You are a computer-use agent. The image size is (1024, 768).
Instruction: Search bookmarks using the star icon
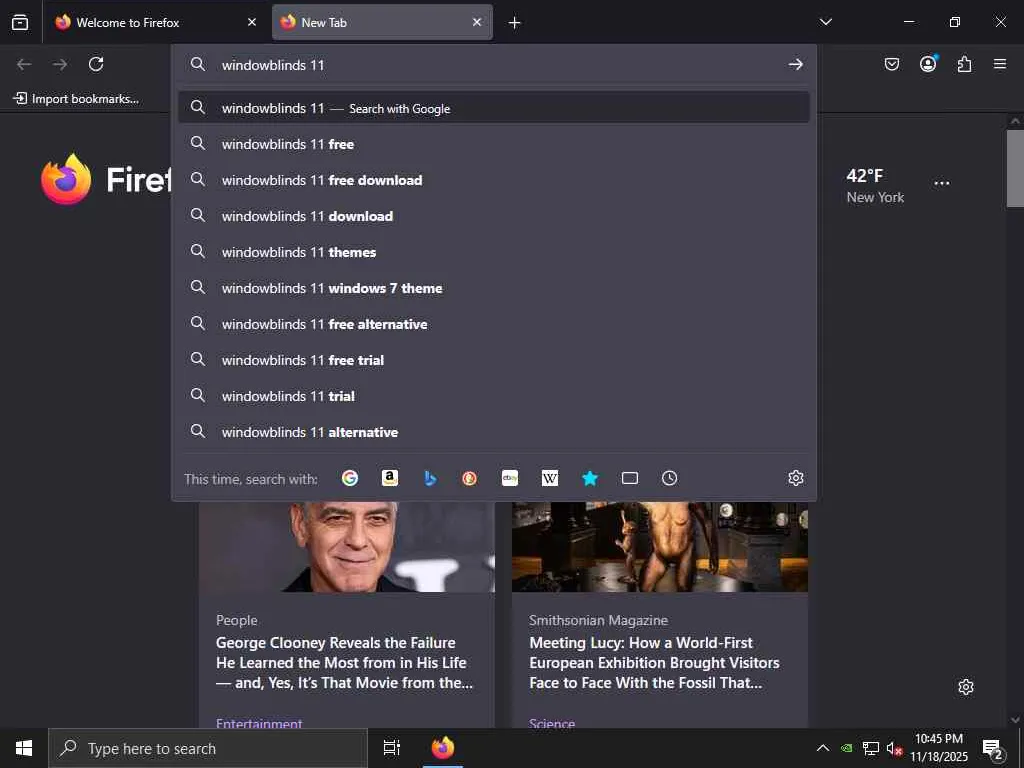tap(590, 478)
